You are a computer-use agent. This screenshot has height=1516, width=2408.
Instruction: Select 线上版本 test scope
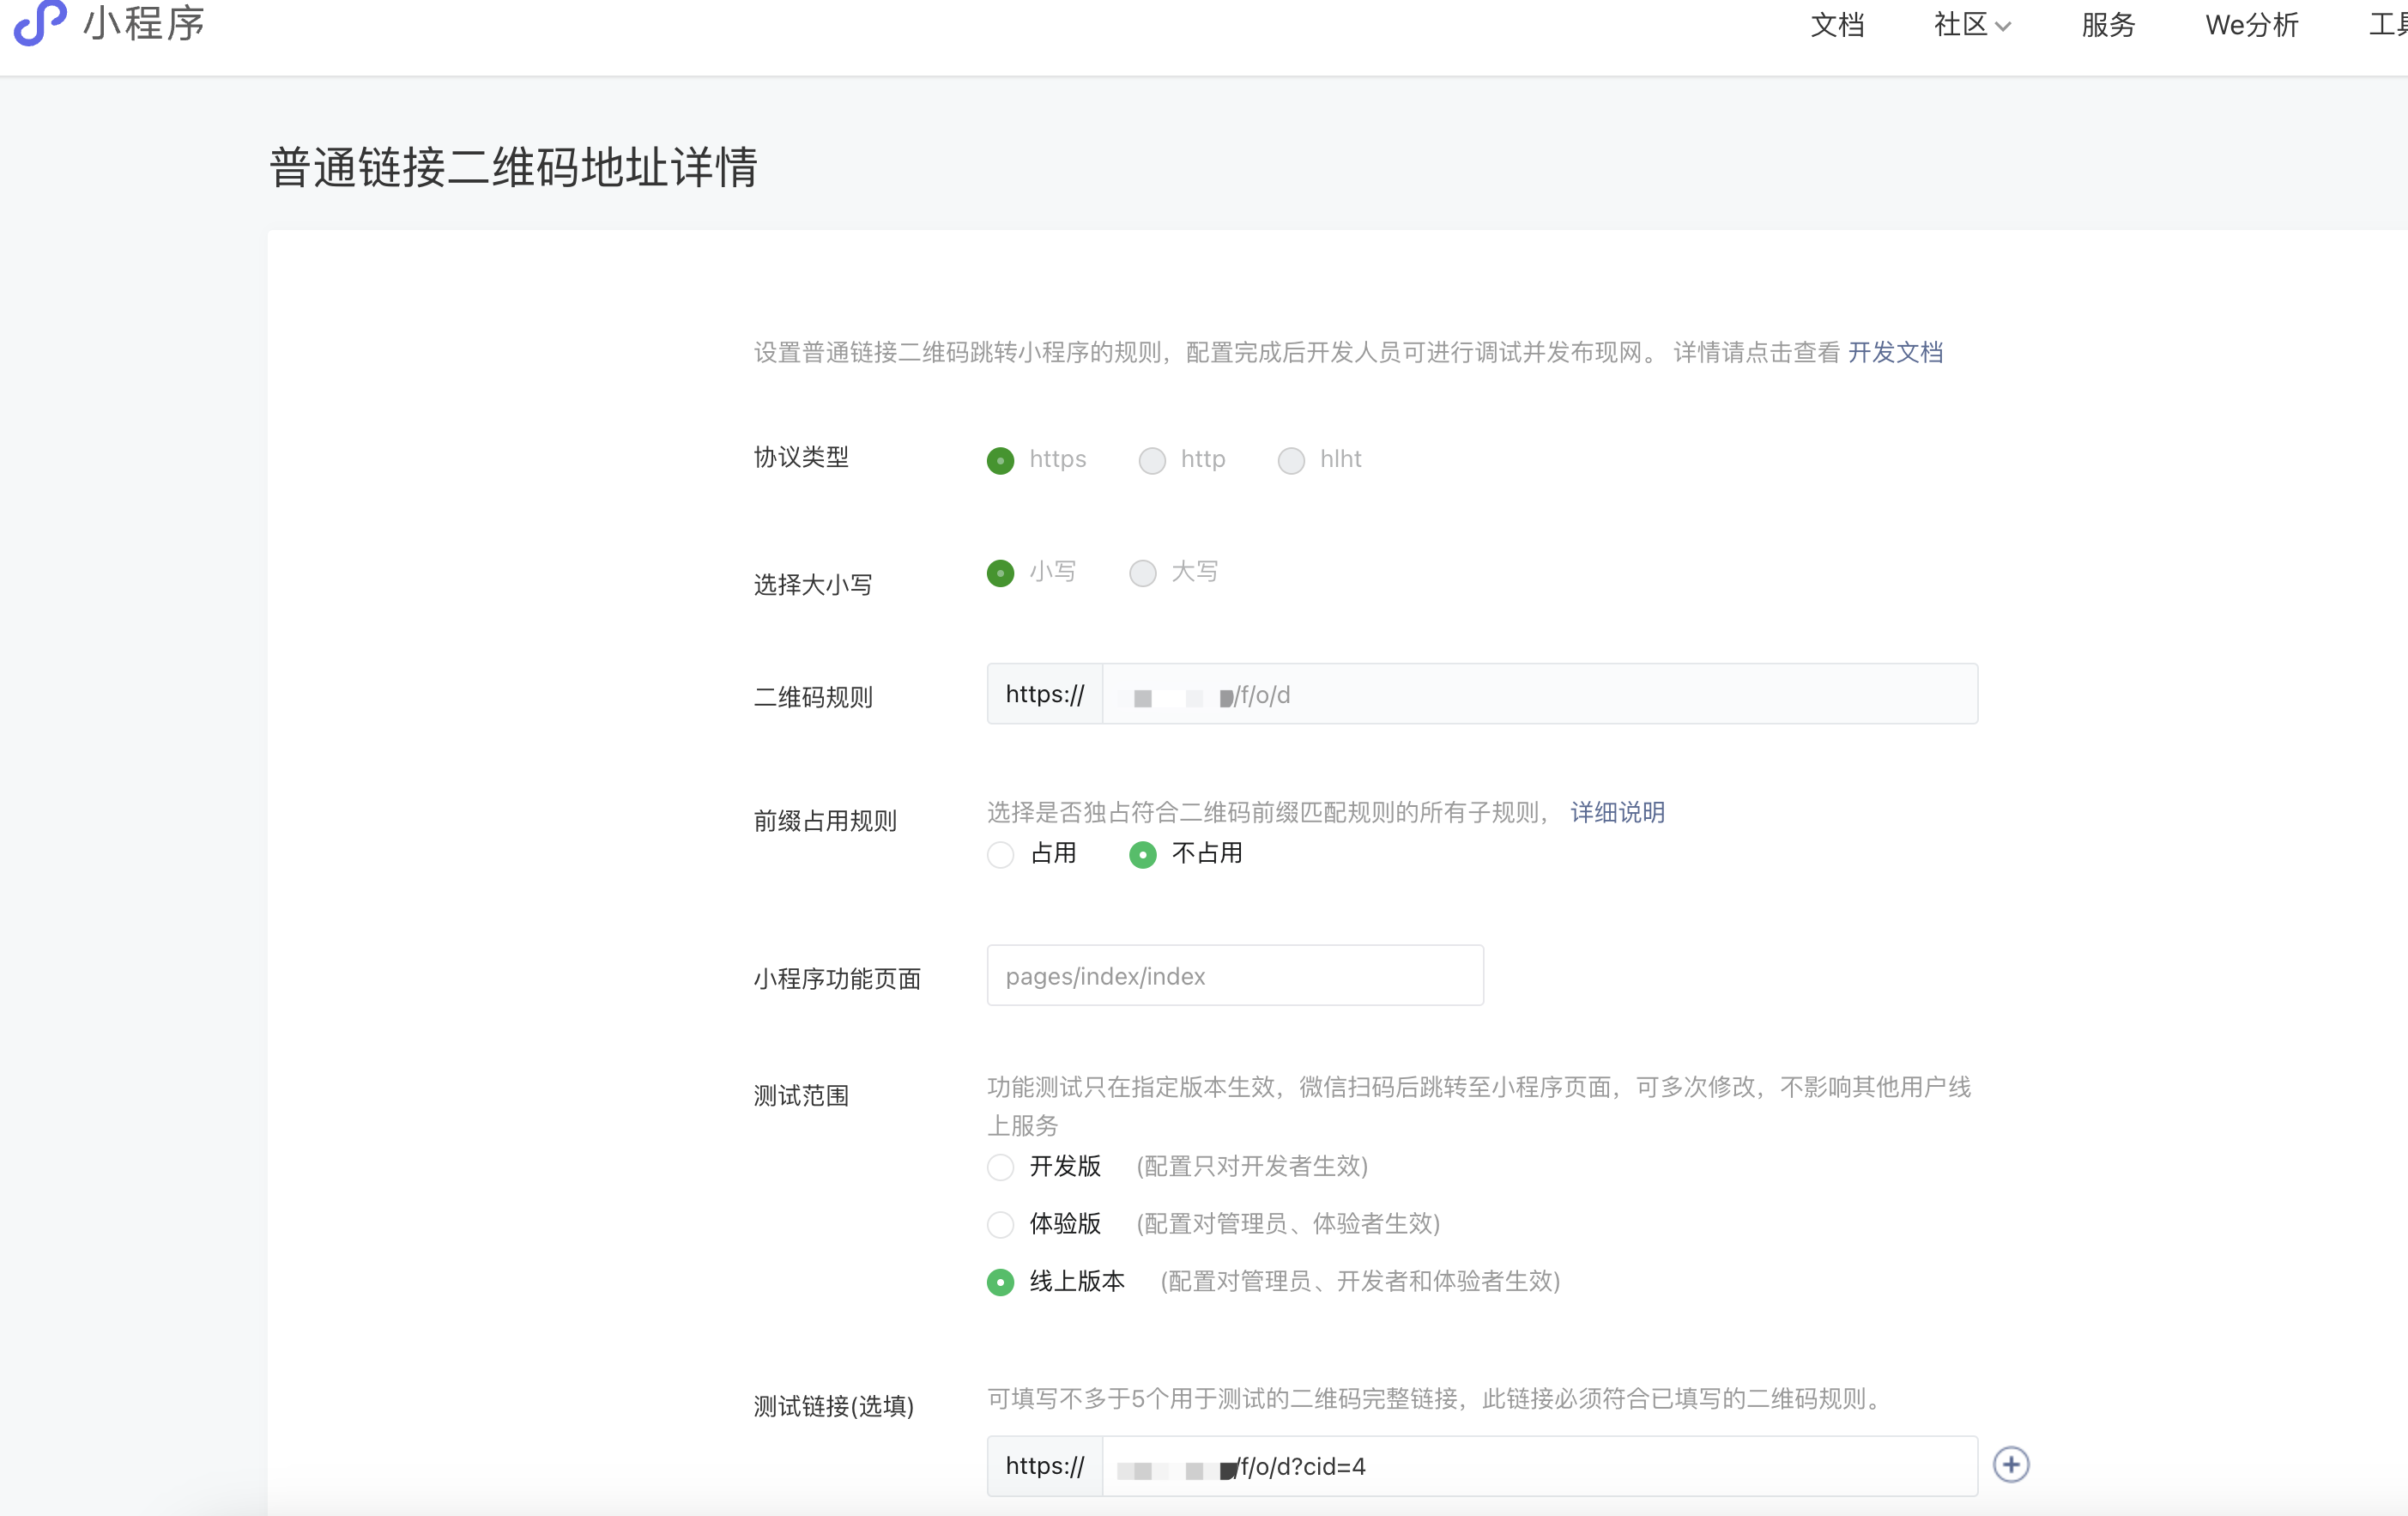click(1000, 1282)
